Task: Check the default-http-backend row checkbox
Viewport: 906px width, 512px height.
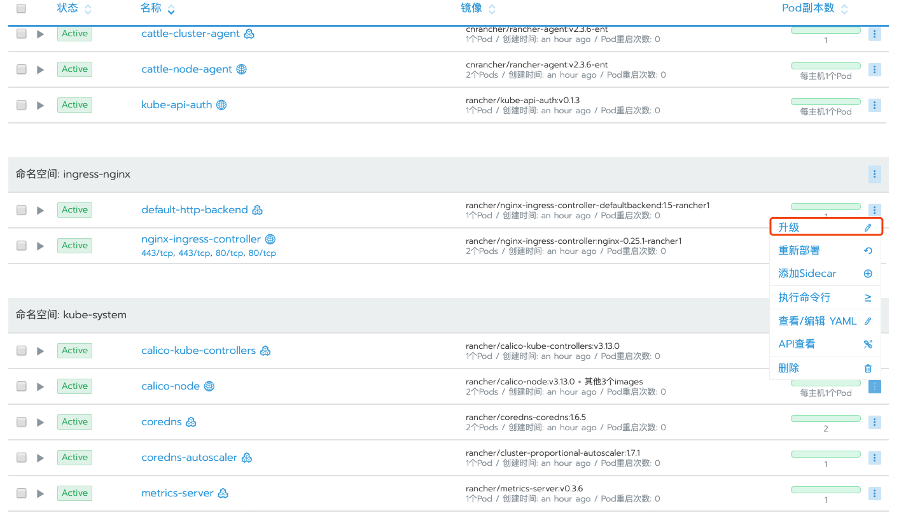Action: (x=21, y=210)
